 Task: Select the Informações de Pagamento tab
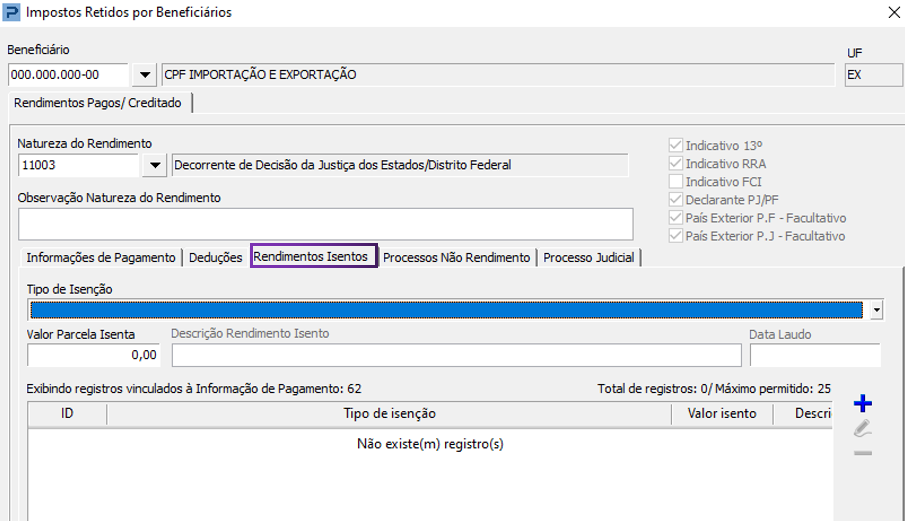(101, 257)
